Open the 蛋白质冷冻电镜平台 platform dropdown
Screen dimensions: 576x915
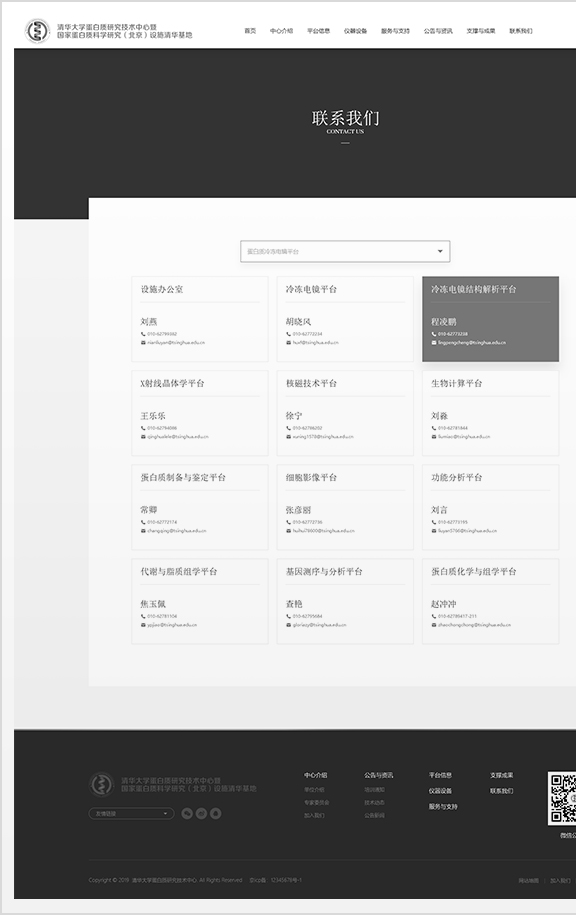point(345,252)
